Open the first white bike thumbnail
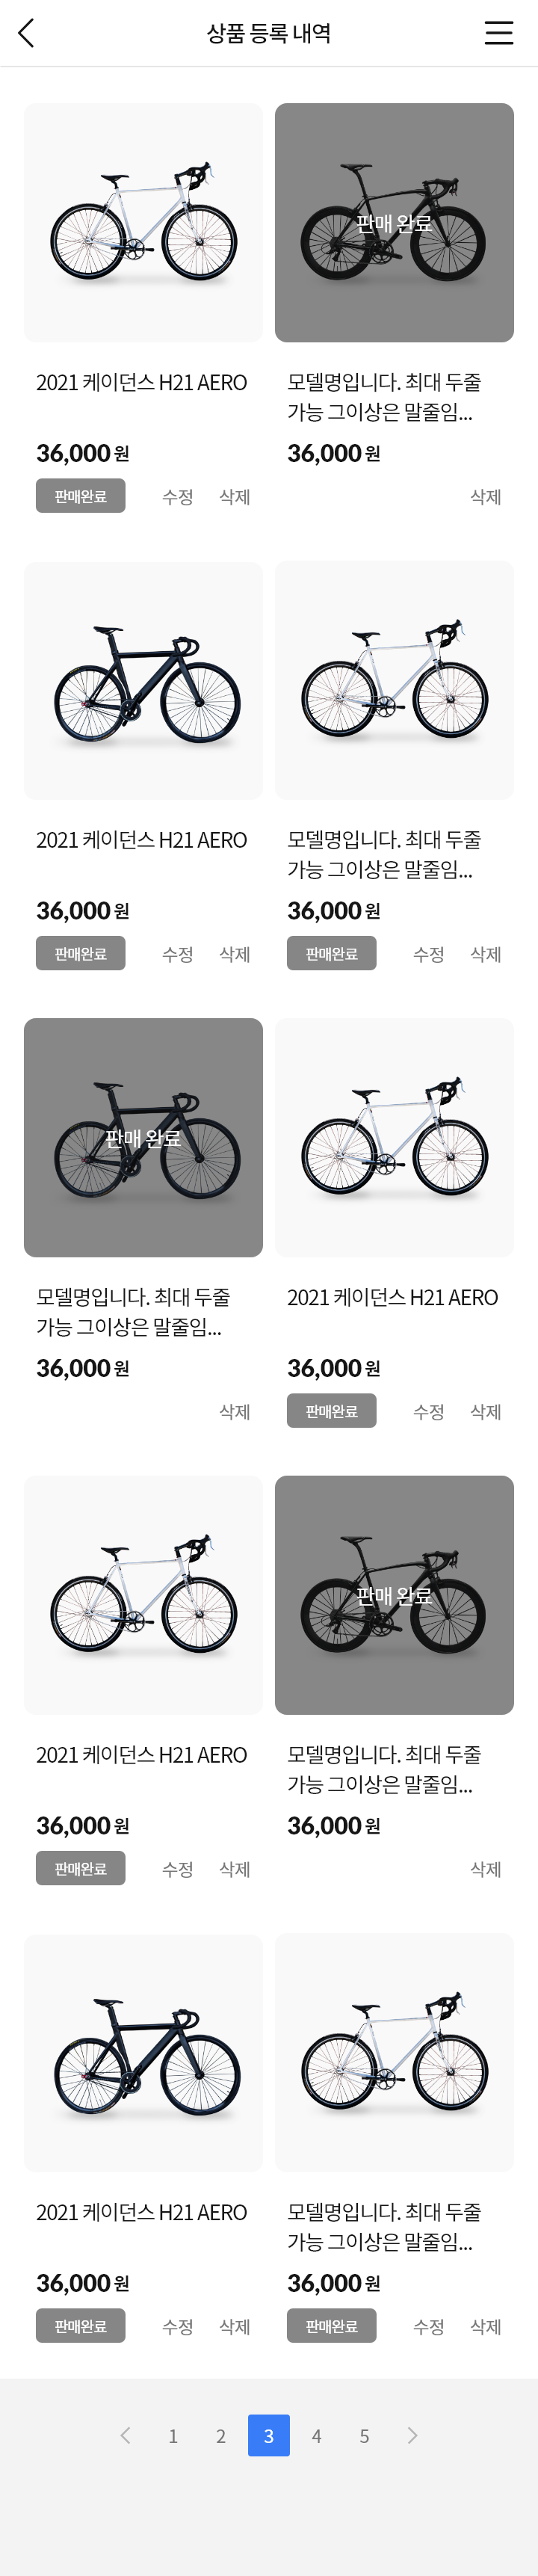The height and width of the screenshot is (2576, 538). tap(143, 223)
